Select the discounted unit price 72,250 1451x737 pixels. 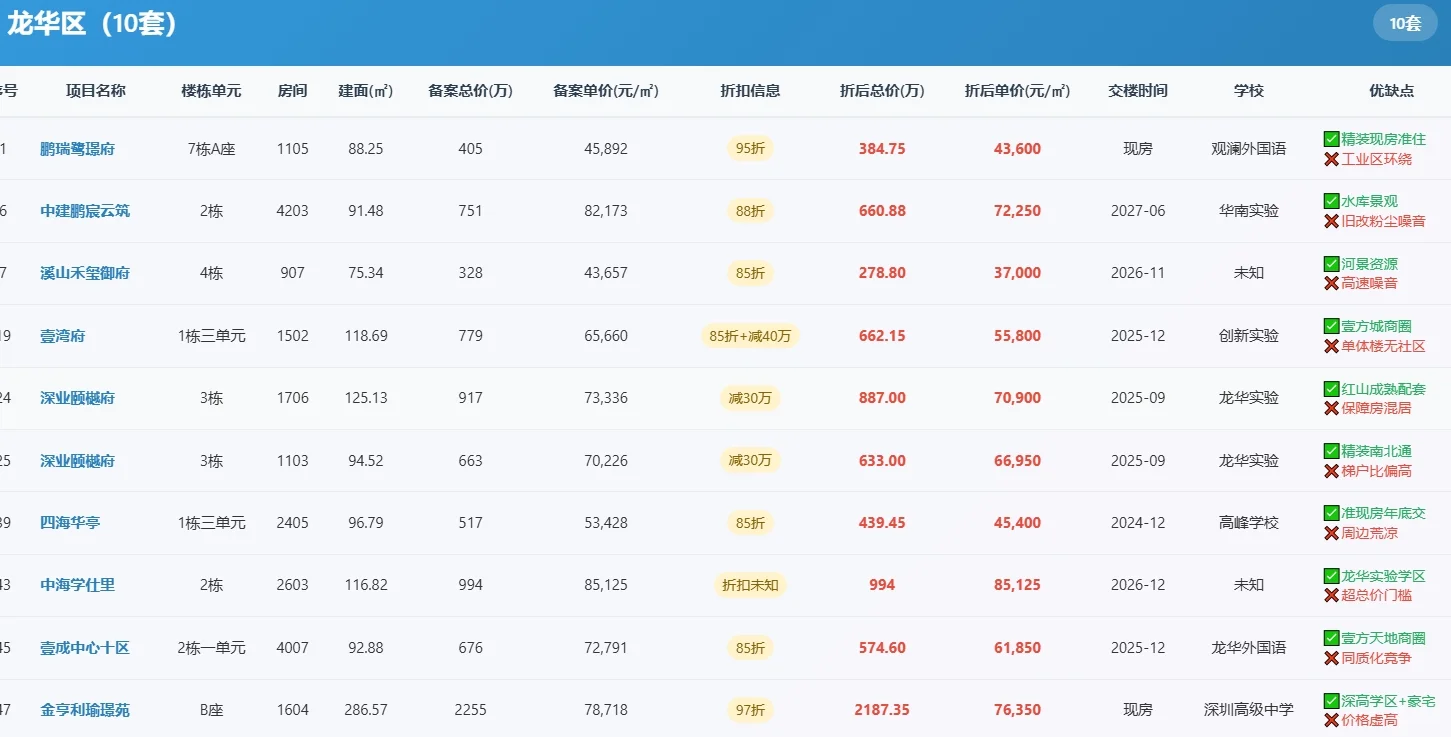click(1017, 211)
